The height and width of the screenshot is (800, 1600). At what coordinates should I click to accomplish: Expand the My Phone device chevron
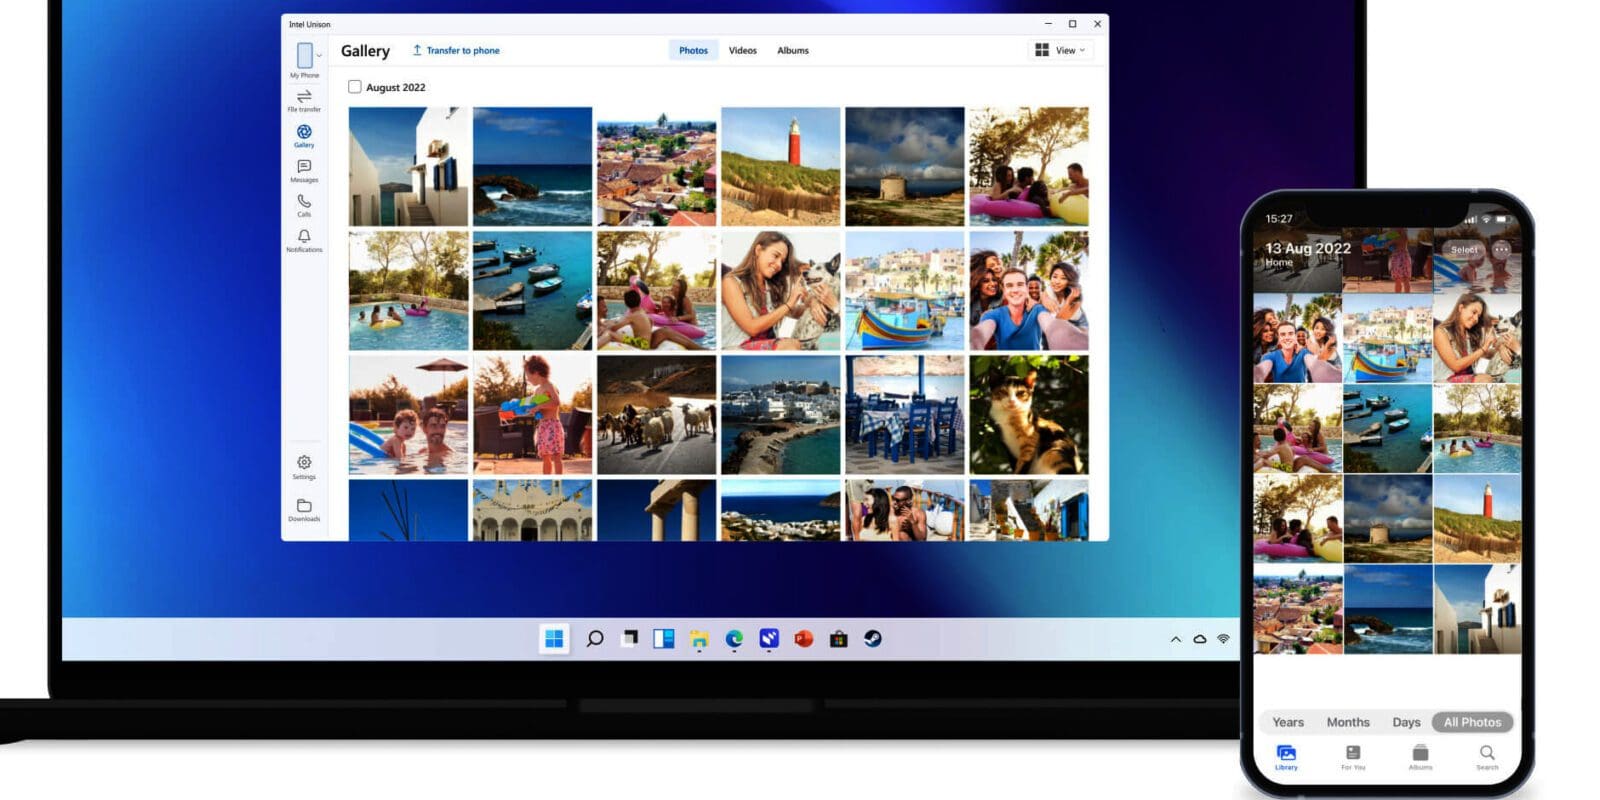click(x=319, y=55)
